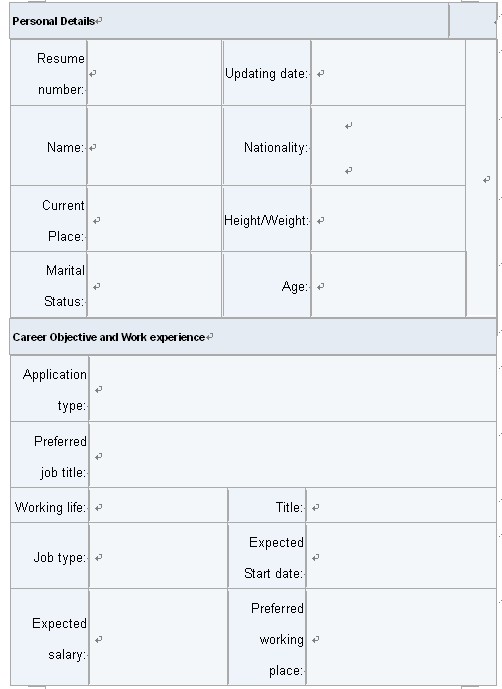This screenshot has width=502, height=689.
Task: Click the Height/Weight empty cell
Action: [x=388, y=219]
